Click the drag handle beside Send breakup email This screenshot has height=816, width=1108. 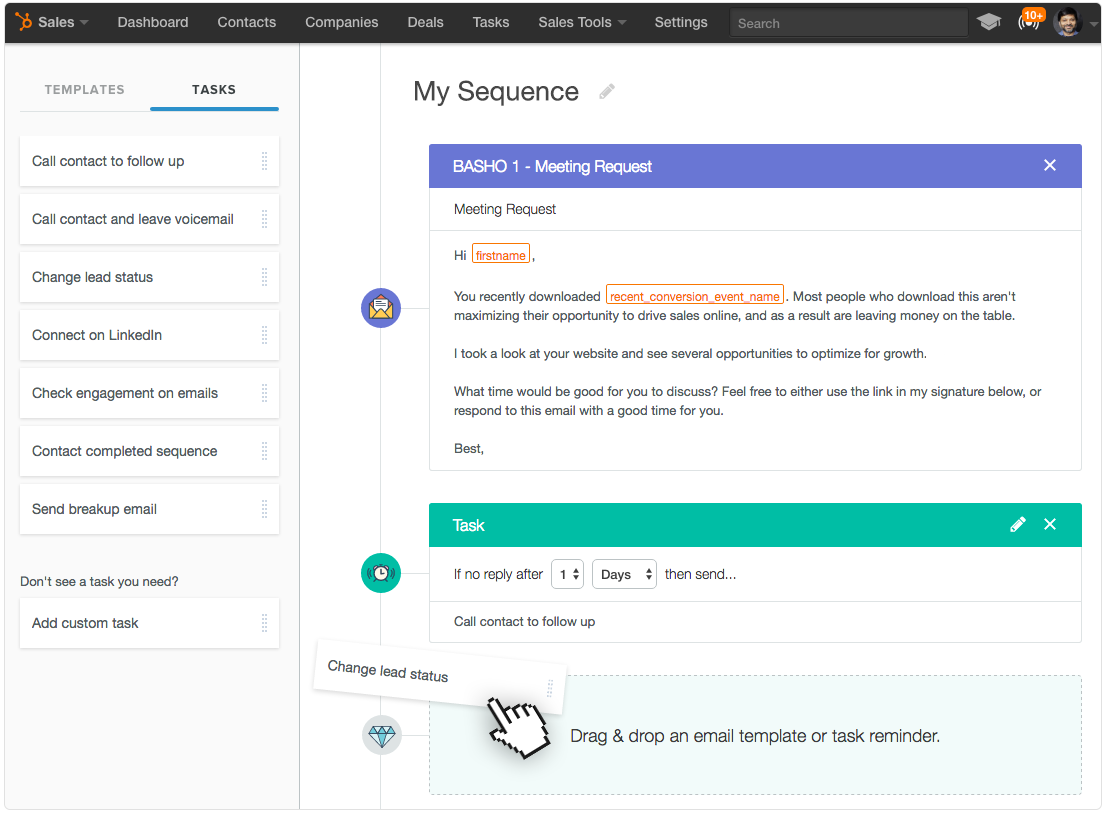264,509
